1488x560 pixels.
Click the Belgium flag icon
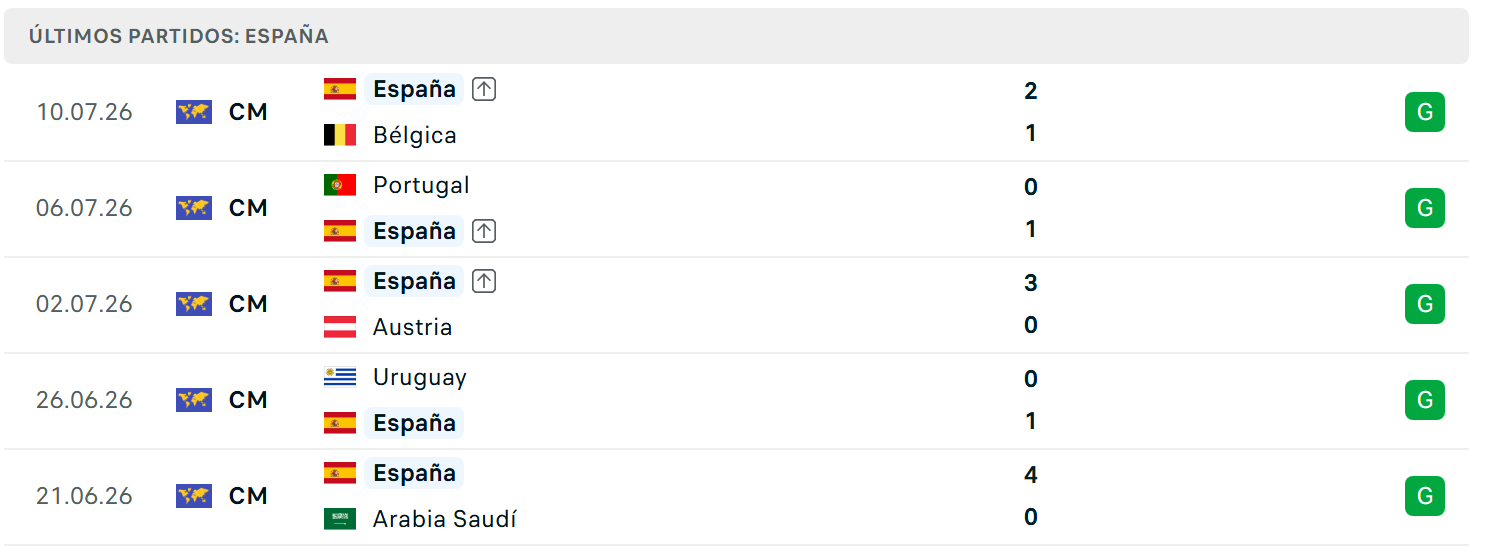[x=340, y=135]
